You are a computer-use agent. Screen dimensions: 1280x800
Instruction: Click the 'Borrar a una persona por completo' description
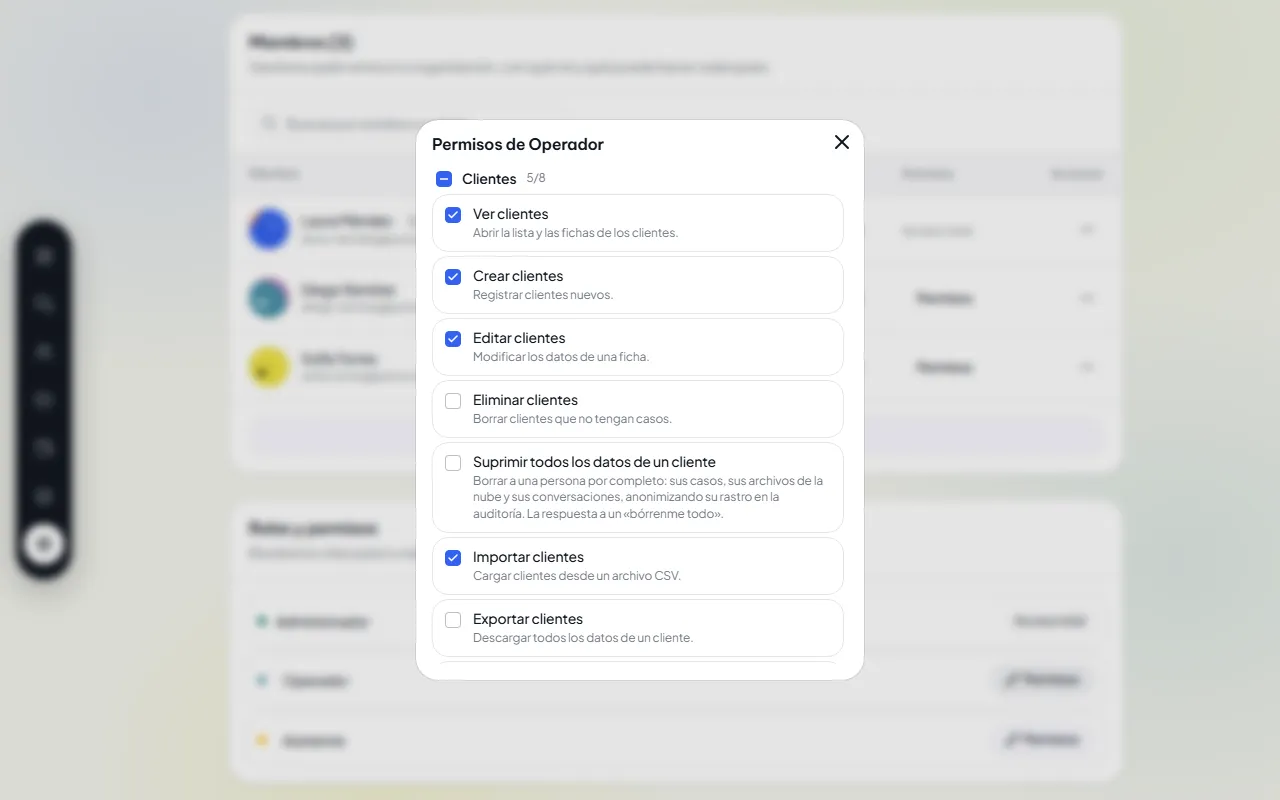click(x=648, y=497)
